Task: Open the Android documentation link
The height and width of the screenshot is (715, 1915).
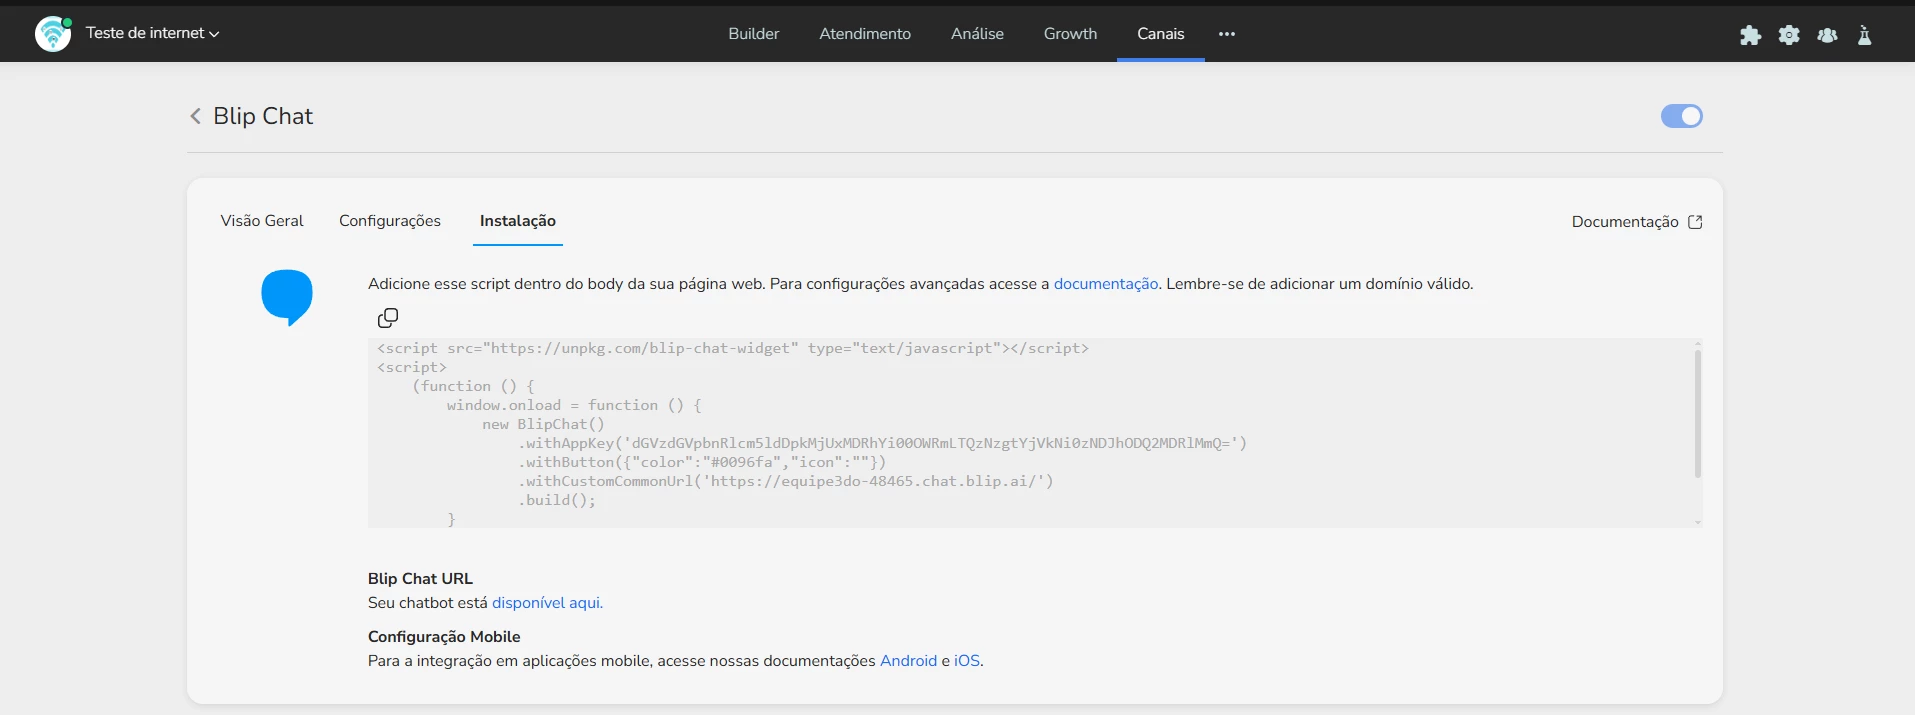Action: pos(908,661)
